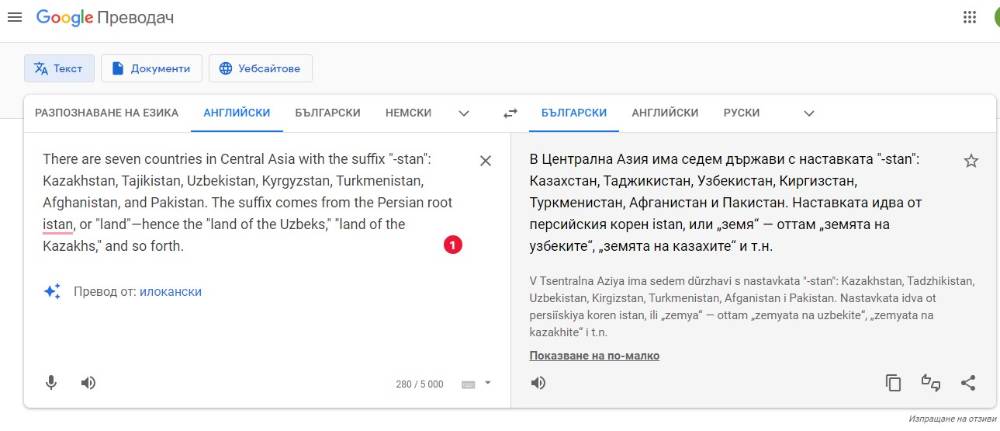1000x431 pixels.
Task: Translate from илокански link
Action: pyautogui.click(x=170, y=292)
